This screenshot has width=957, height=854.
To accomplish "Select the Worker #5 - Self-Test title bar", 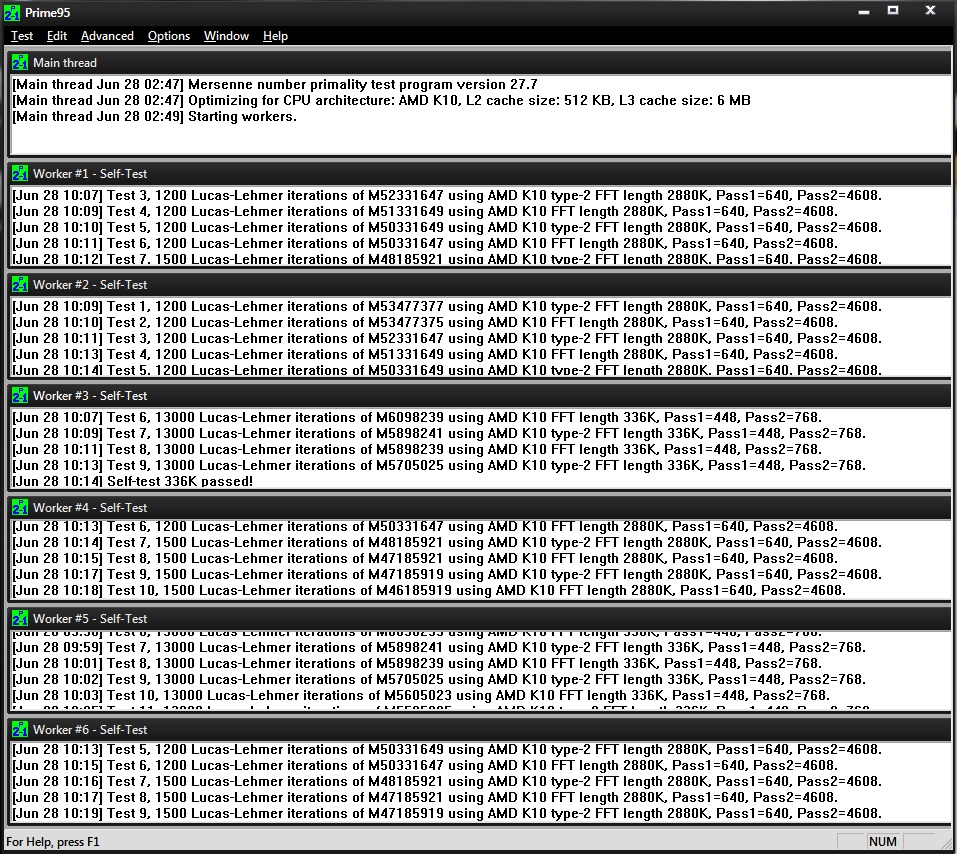I will click(x=479, y=618).
